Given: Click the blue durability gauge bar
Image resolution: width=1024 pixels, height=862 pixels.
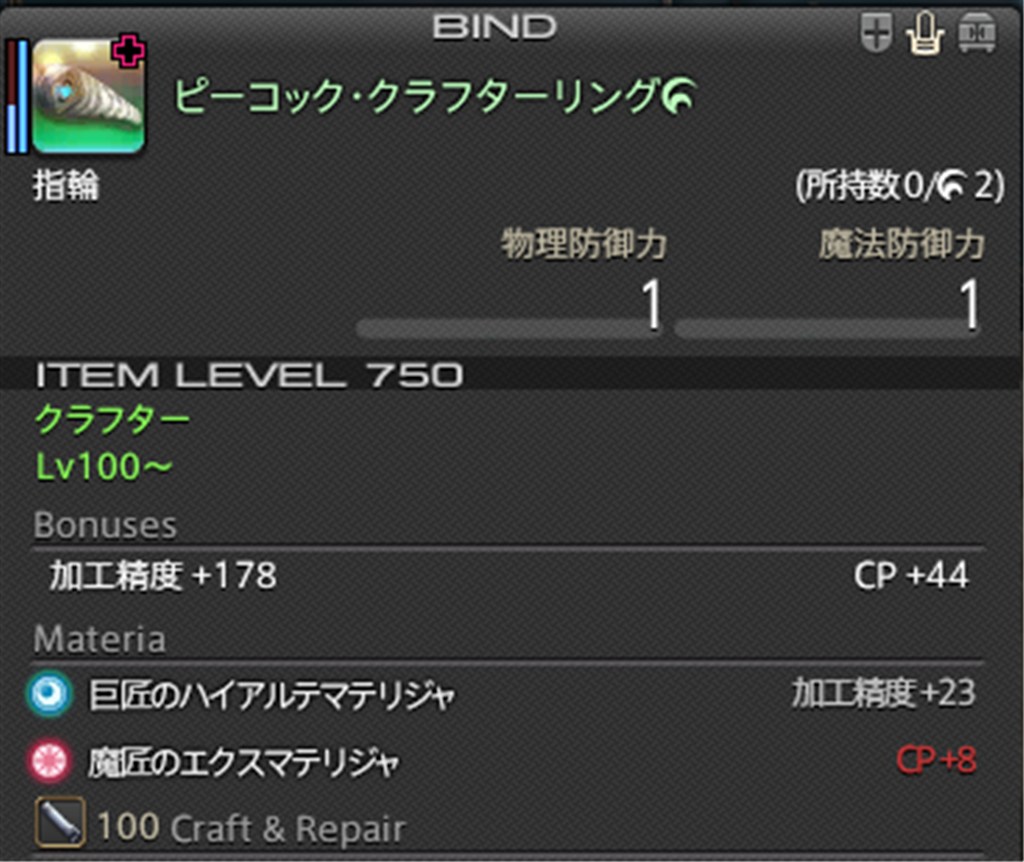Looking at the screenshot, I should point(22,96).
